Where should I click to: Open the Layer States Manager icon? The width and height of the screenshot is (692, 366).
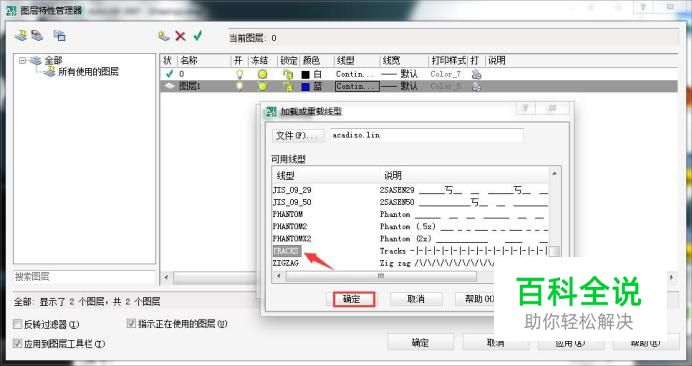tap(60, 36)
